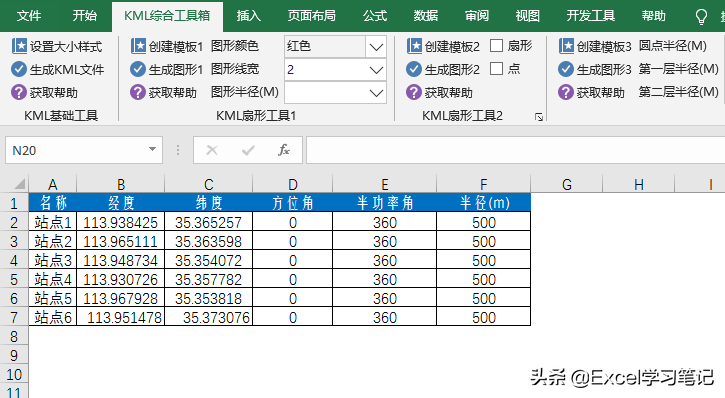Click 生成图形2 checkmark icon
This screenshot has height=398, width=725.
click(x=414, y=69)
